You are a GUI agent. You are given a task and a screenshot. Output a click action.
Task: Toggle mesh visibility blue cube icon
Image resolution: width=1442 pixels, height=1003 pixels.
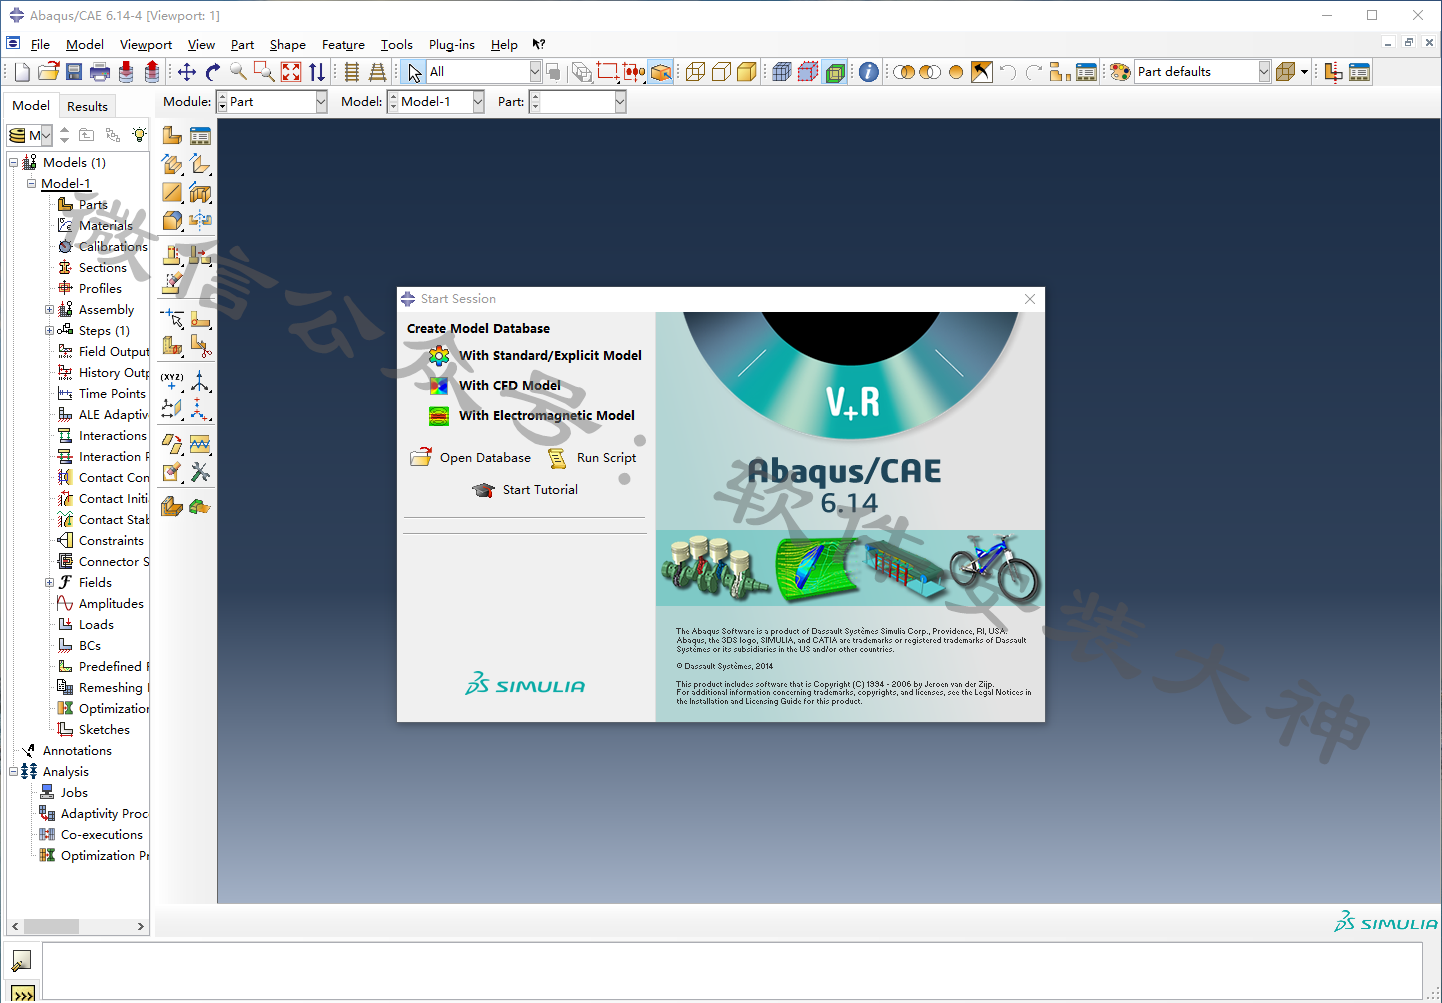click(x=782, y=72)
